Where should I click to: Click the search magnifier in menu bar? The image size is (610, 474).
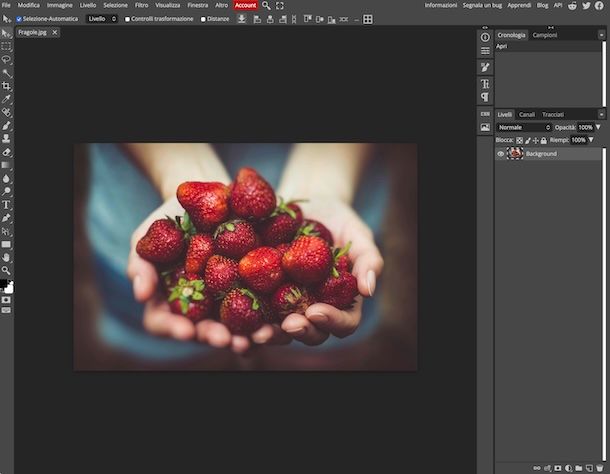266,5
